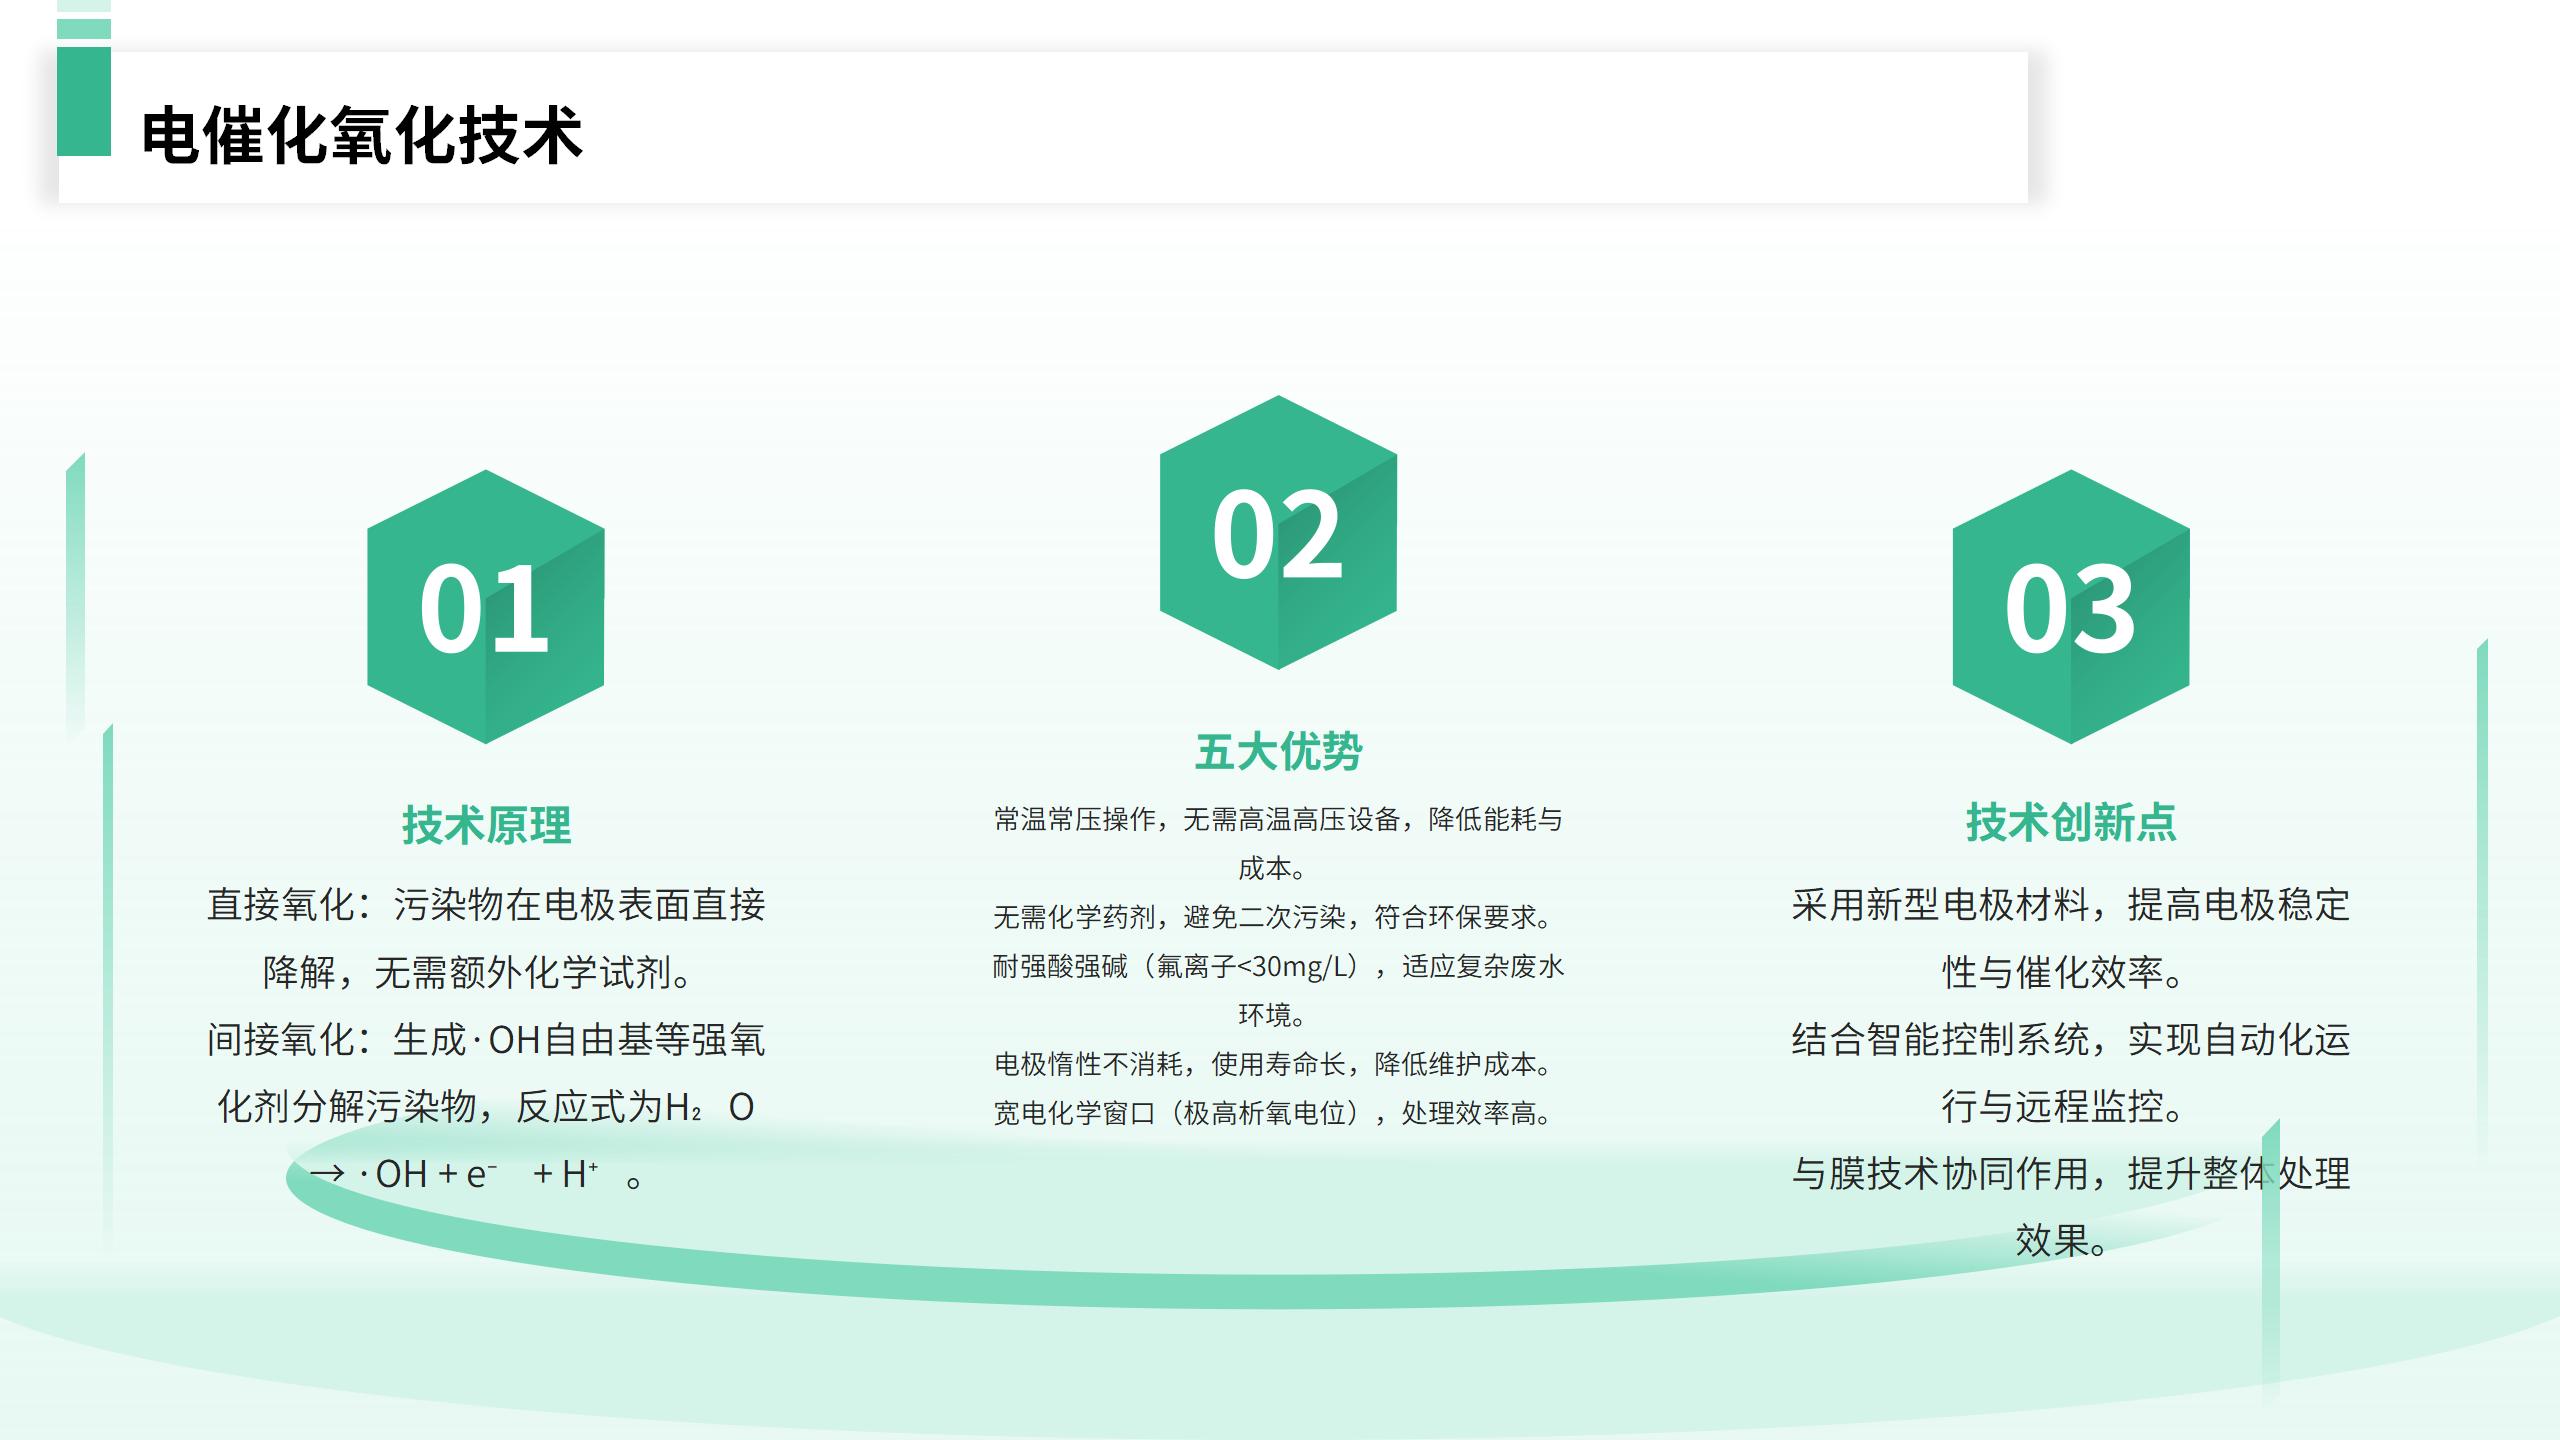Click the 技术原理 heading

click(486, 825)
